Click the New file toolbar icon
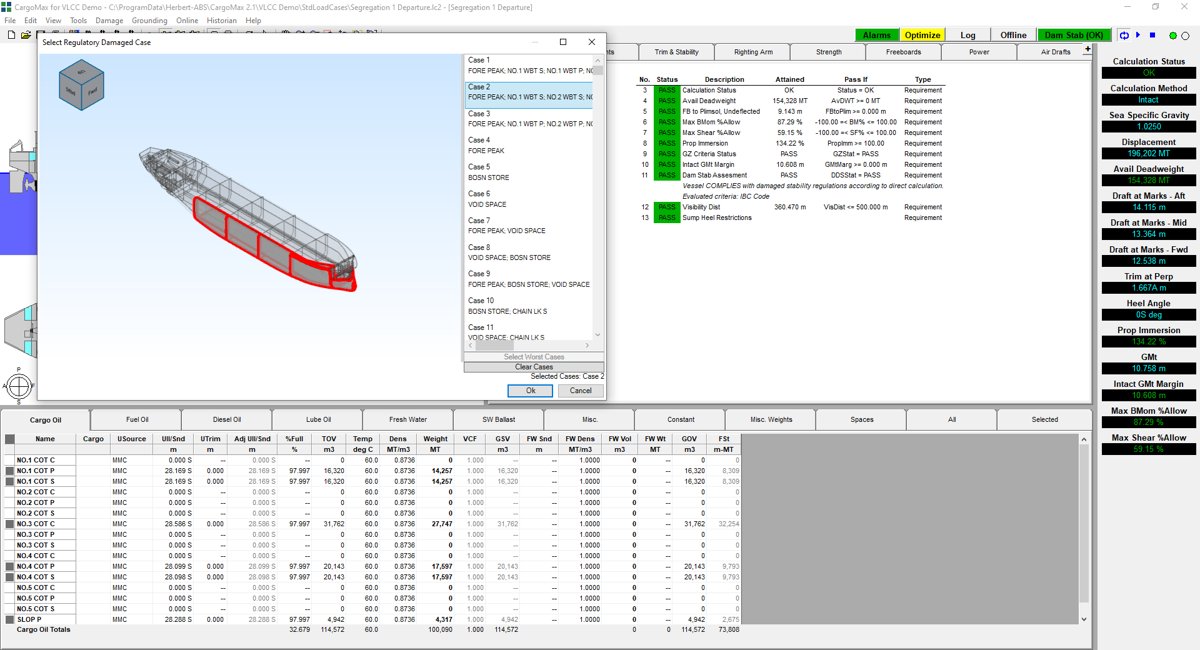Viewport: 1200px width, 650px height. pyautogui.click(x=10, y=35)
